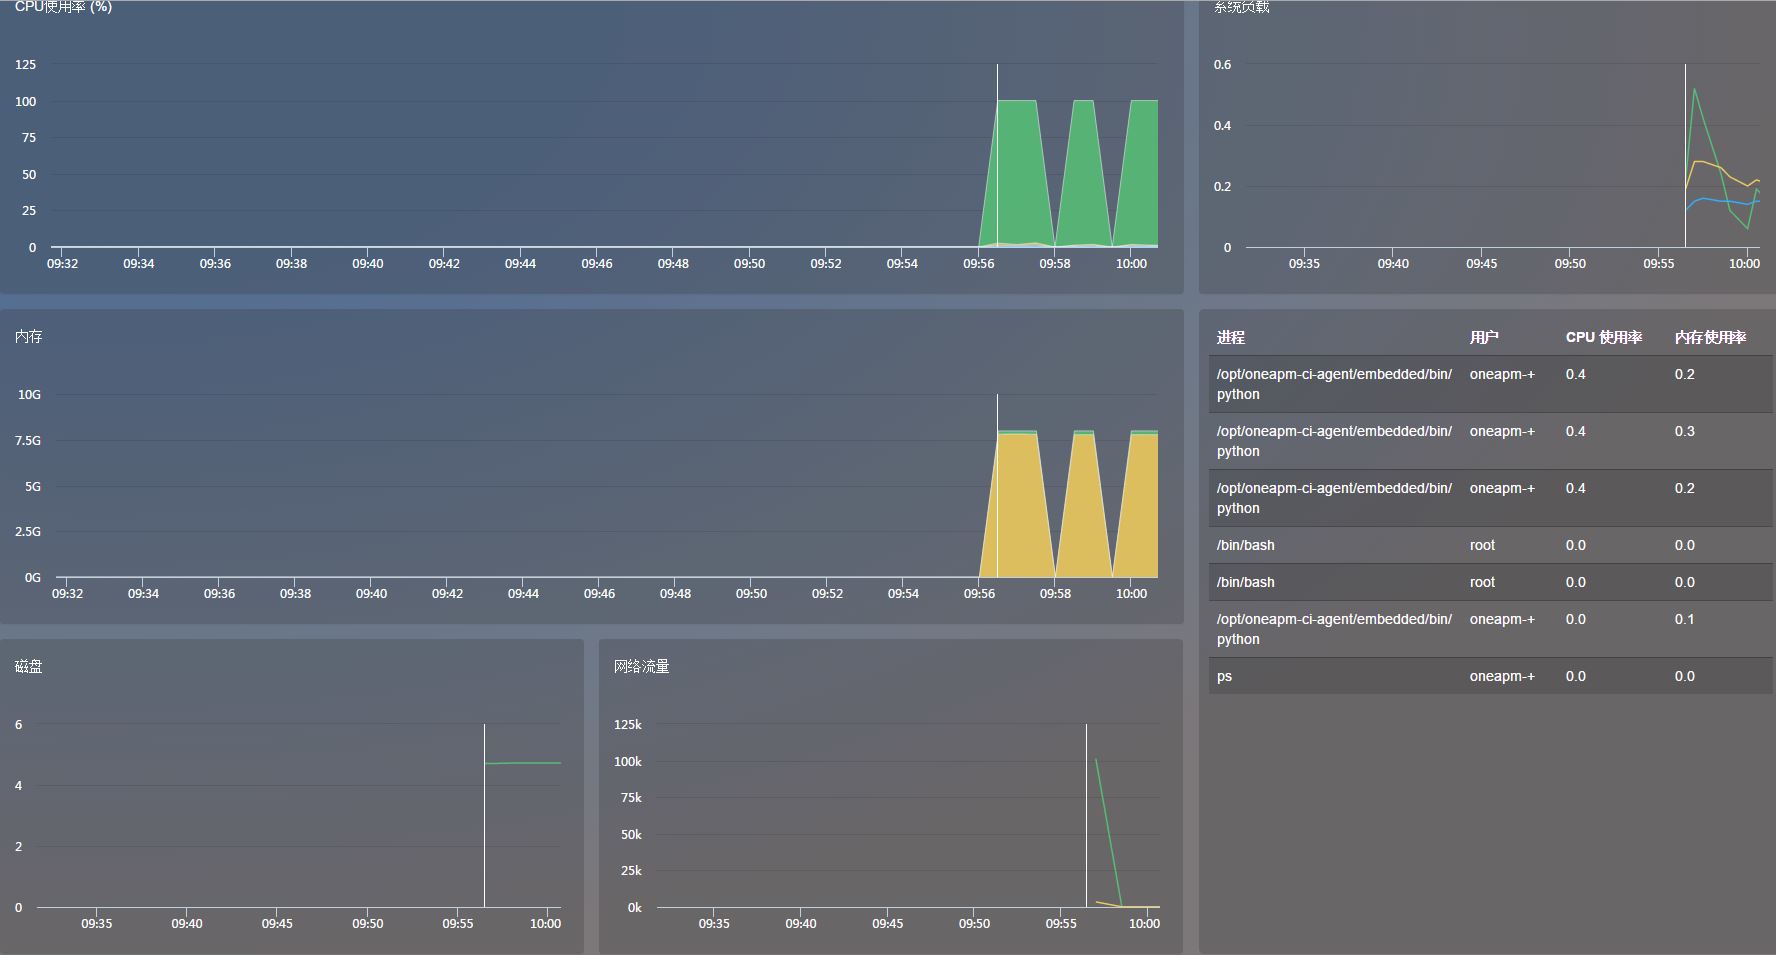Click 09:50 label on 网络流量 chart

(974, 923)
